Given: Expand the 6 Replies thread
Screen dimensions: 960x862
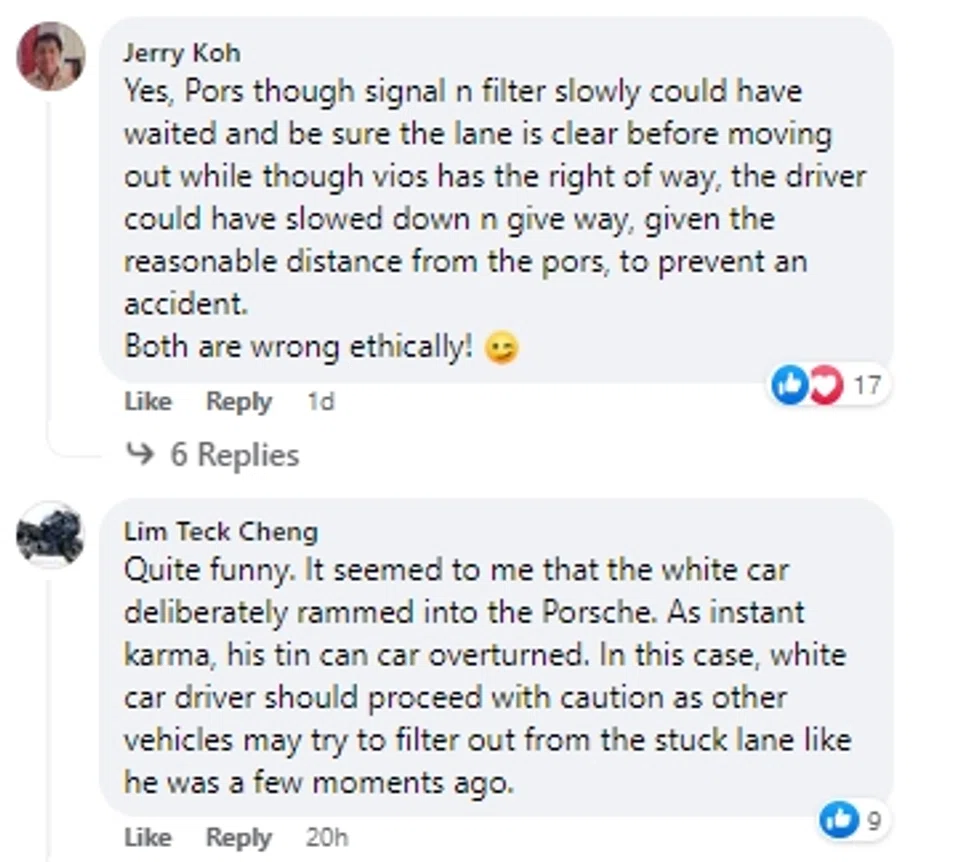Looking at the screenshot, I should (234, 455).
